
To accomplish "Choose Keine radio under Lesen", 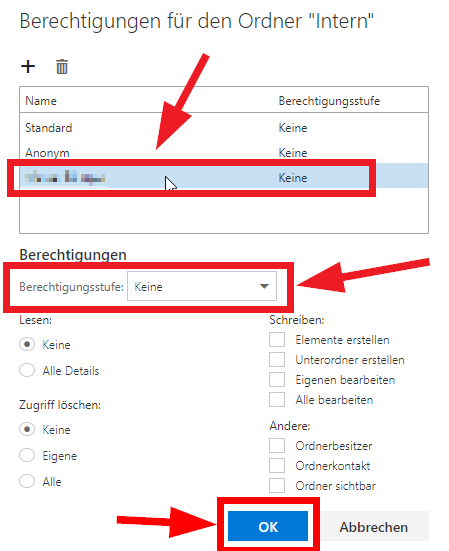I will 27,344.
